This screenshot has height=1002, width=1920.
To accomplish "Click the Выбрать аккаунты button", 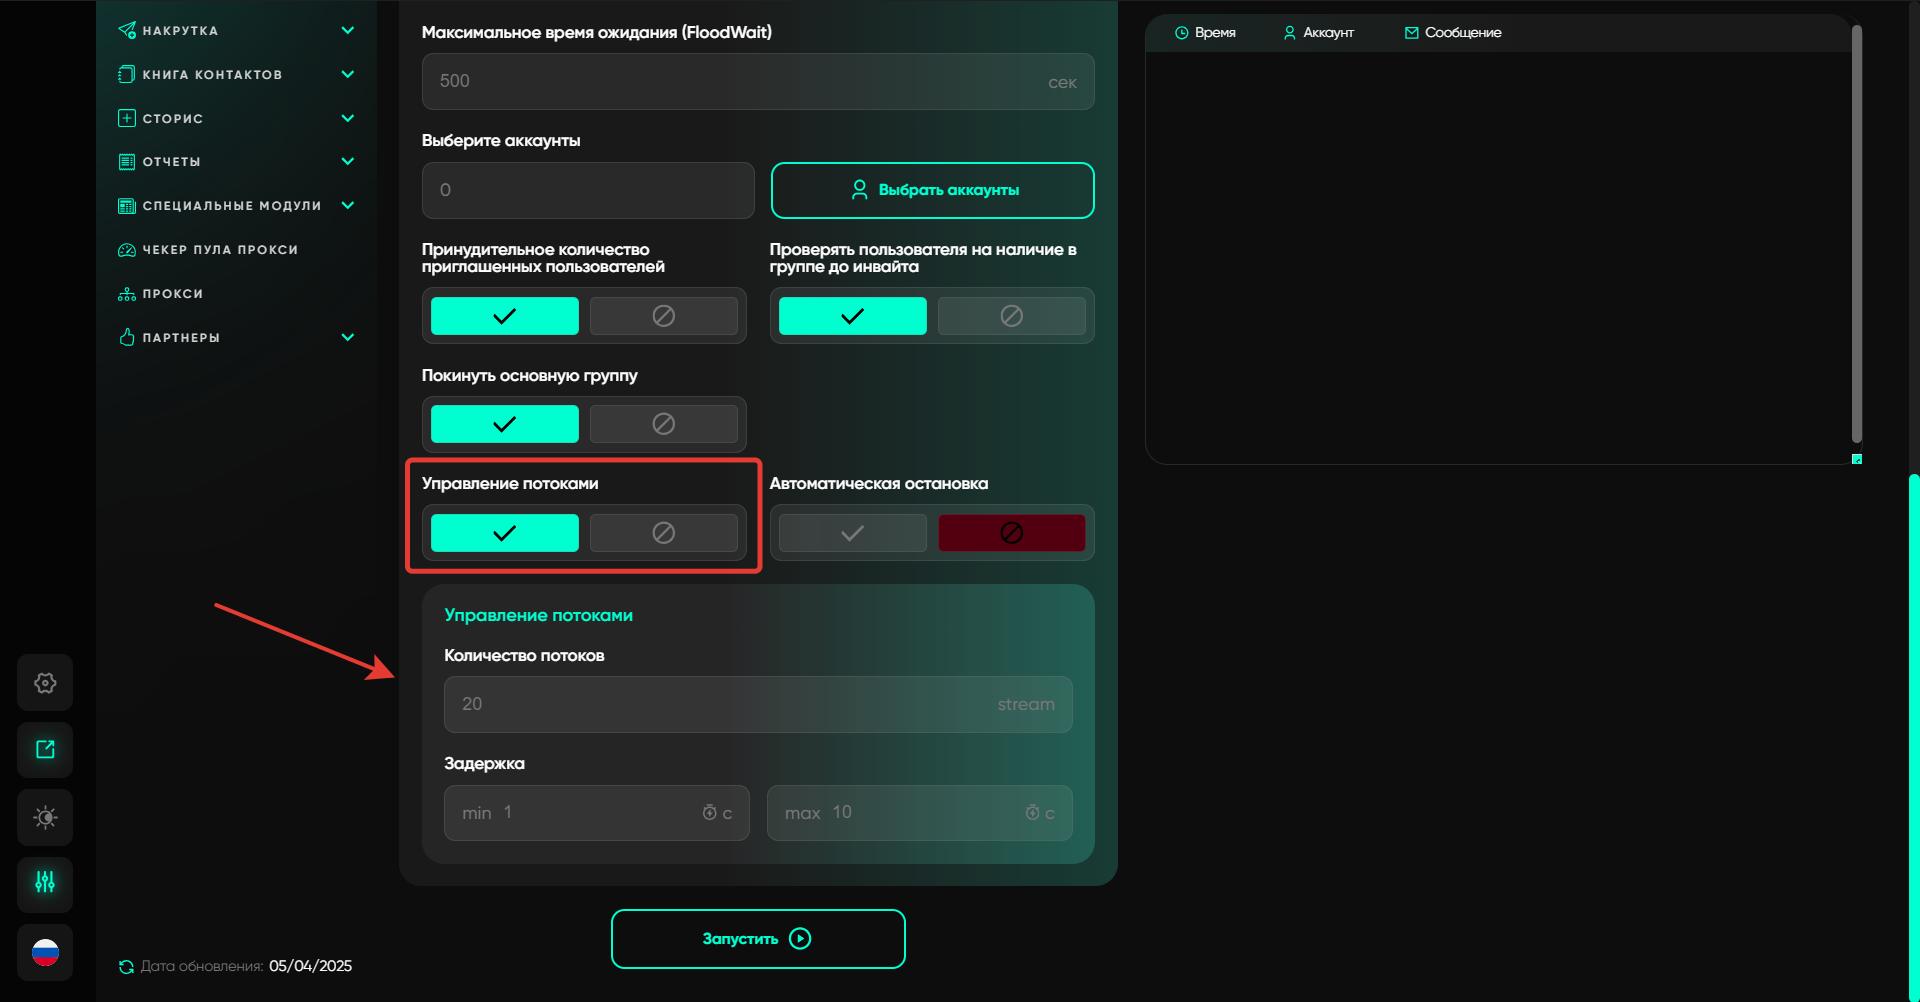I will coord(932,190).
